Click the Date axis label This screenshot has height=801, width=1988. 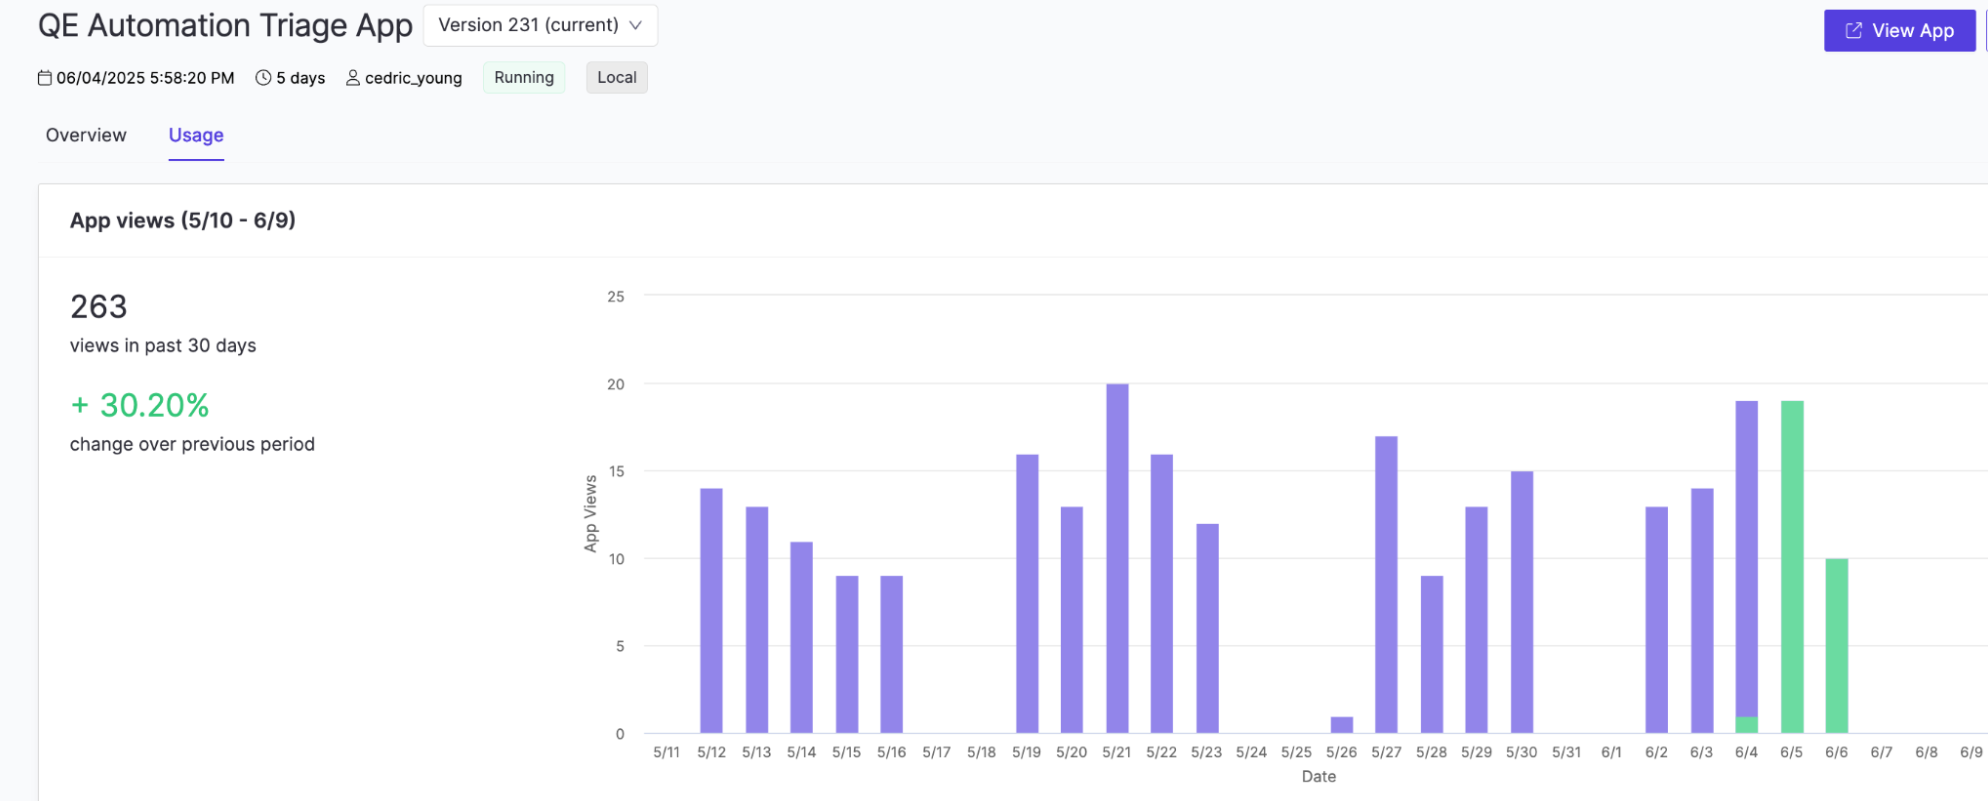(x=1319, y=777)
